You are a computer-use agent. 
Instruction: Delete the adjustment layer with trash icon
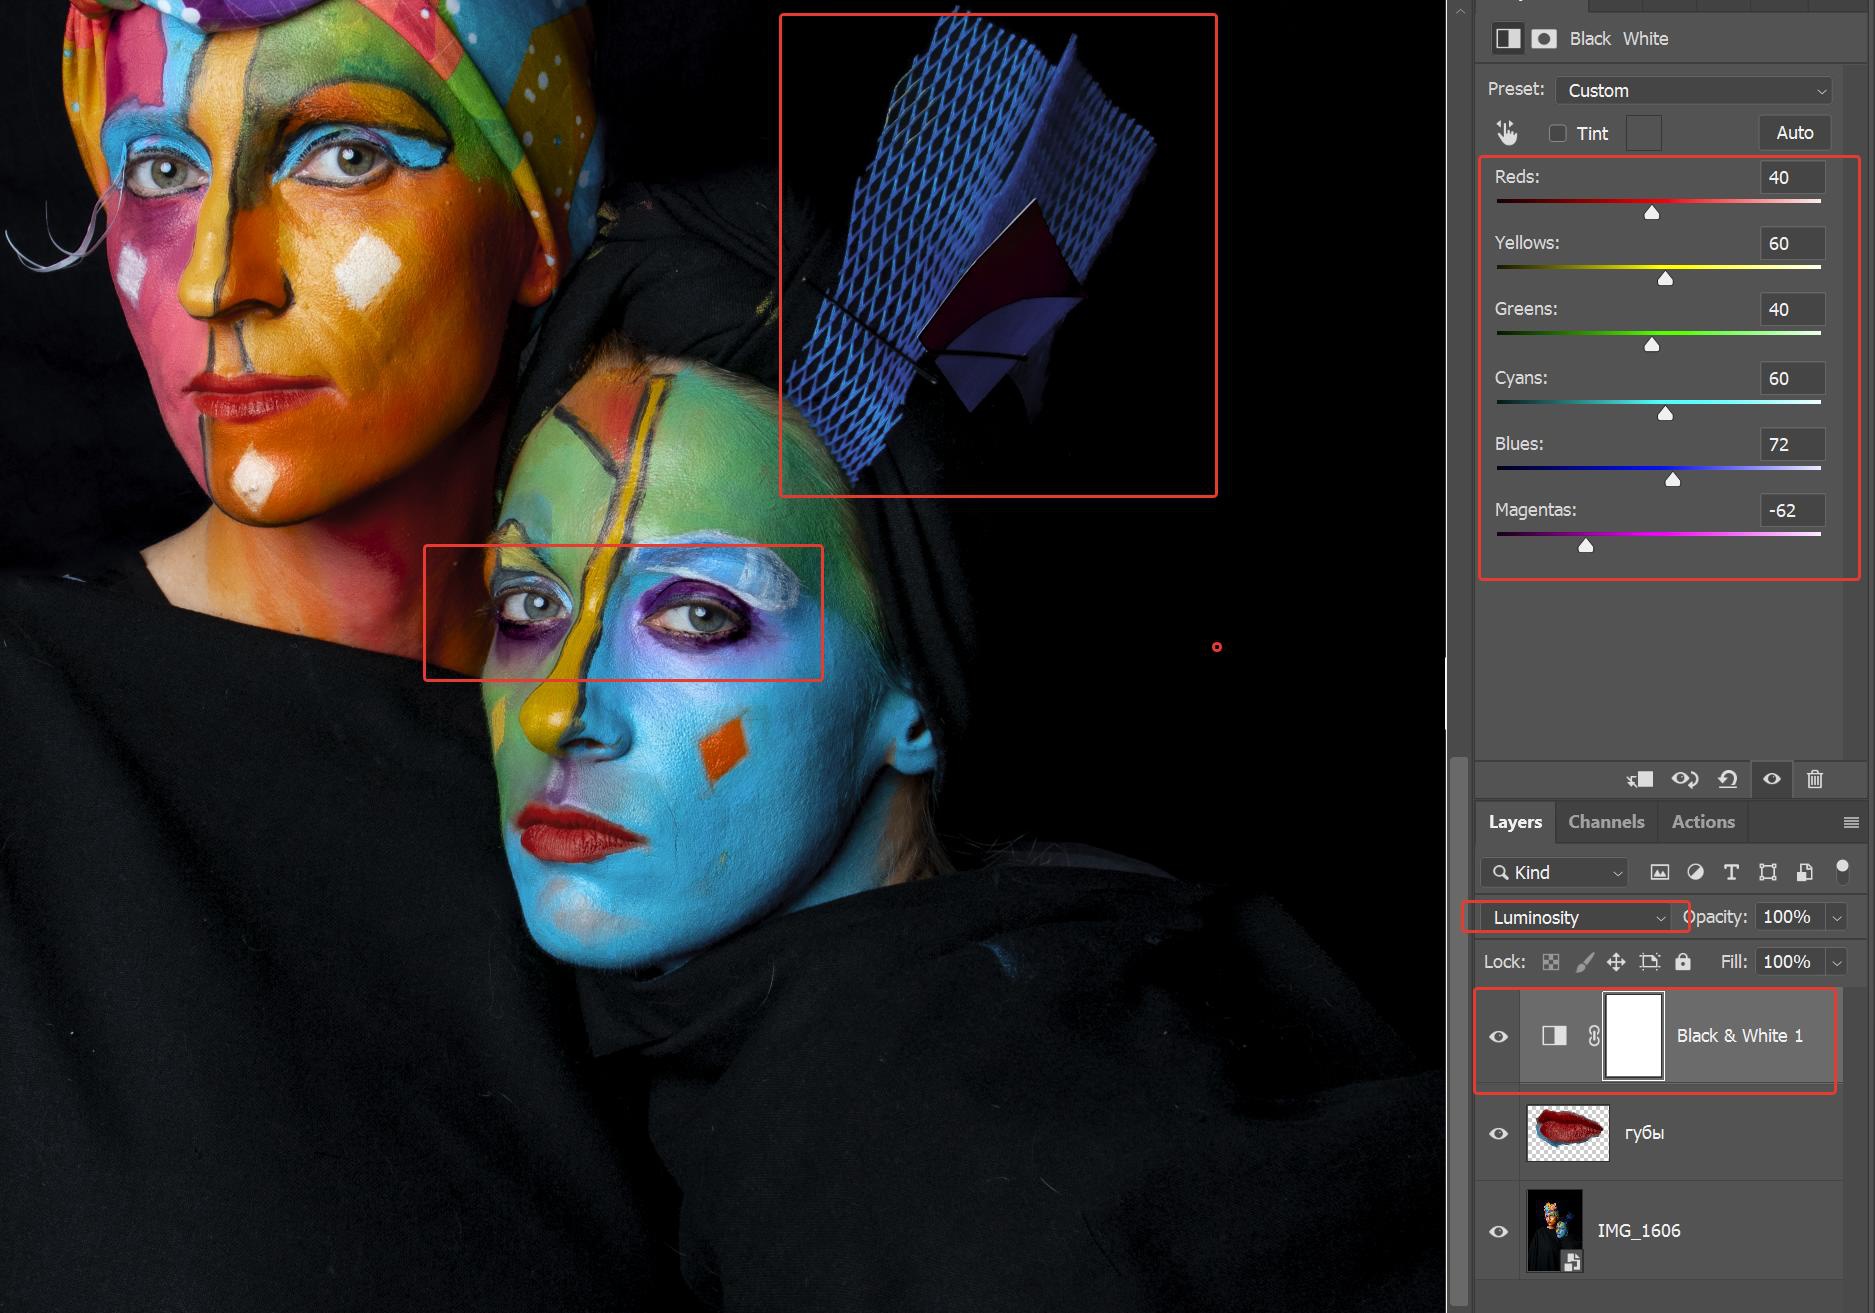1815,779
